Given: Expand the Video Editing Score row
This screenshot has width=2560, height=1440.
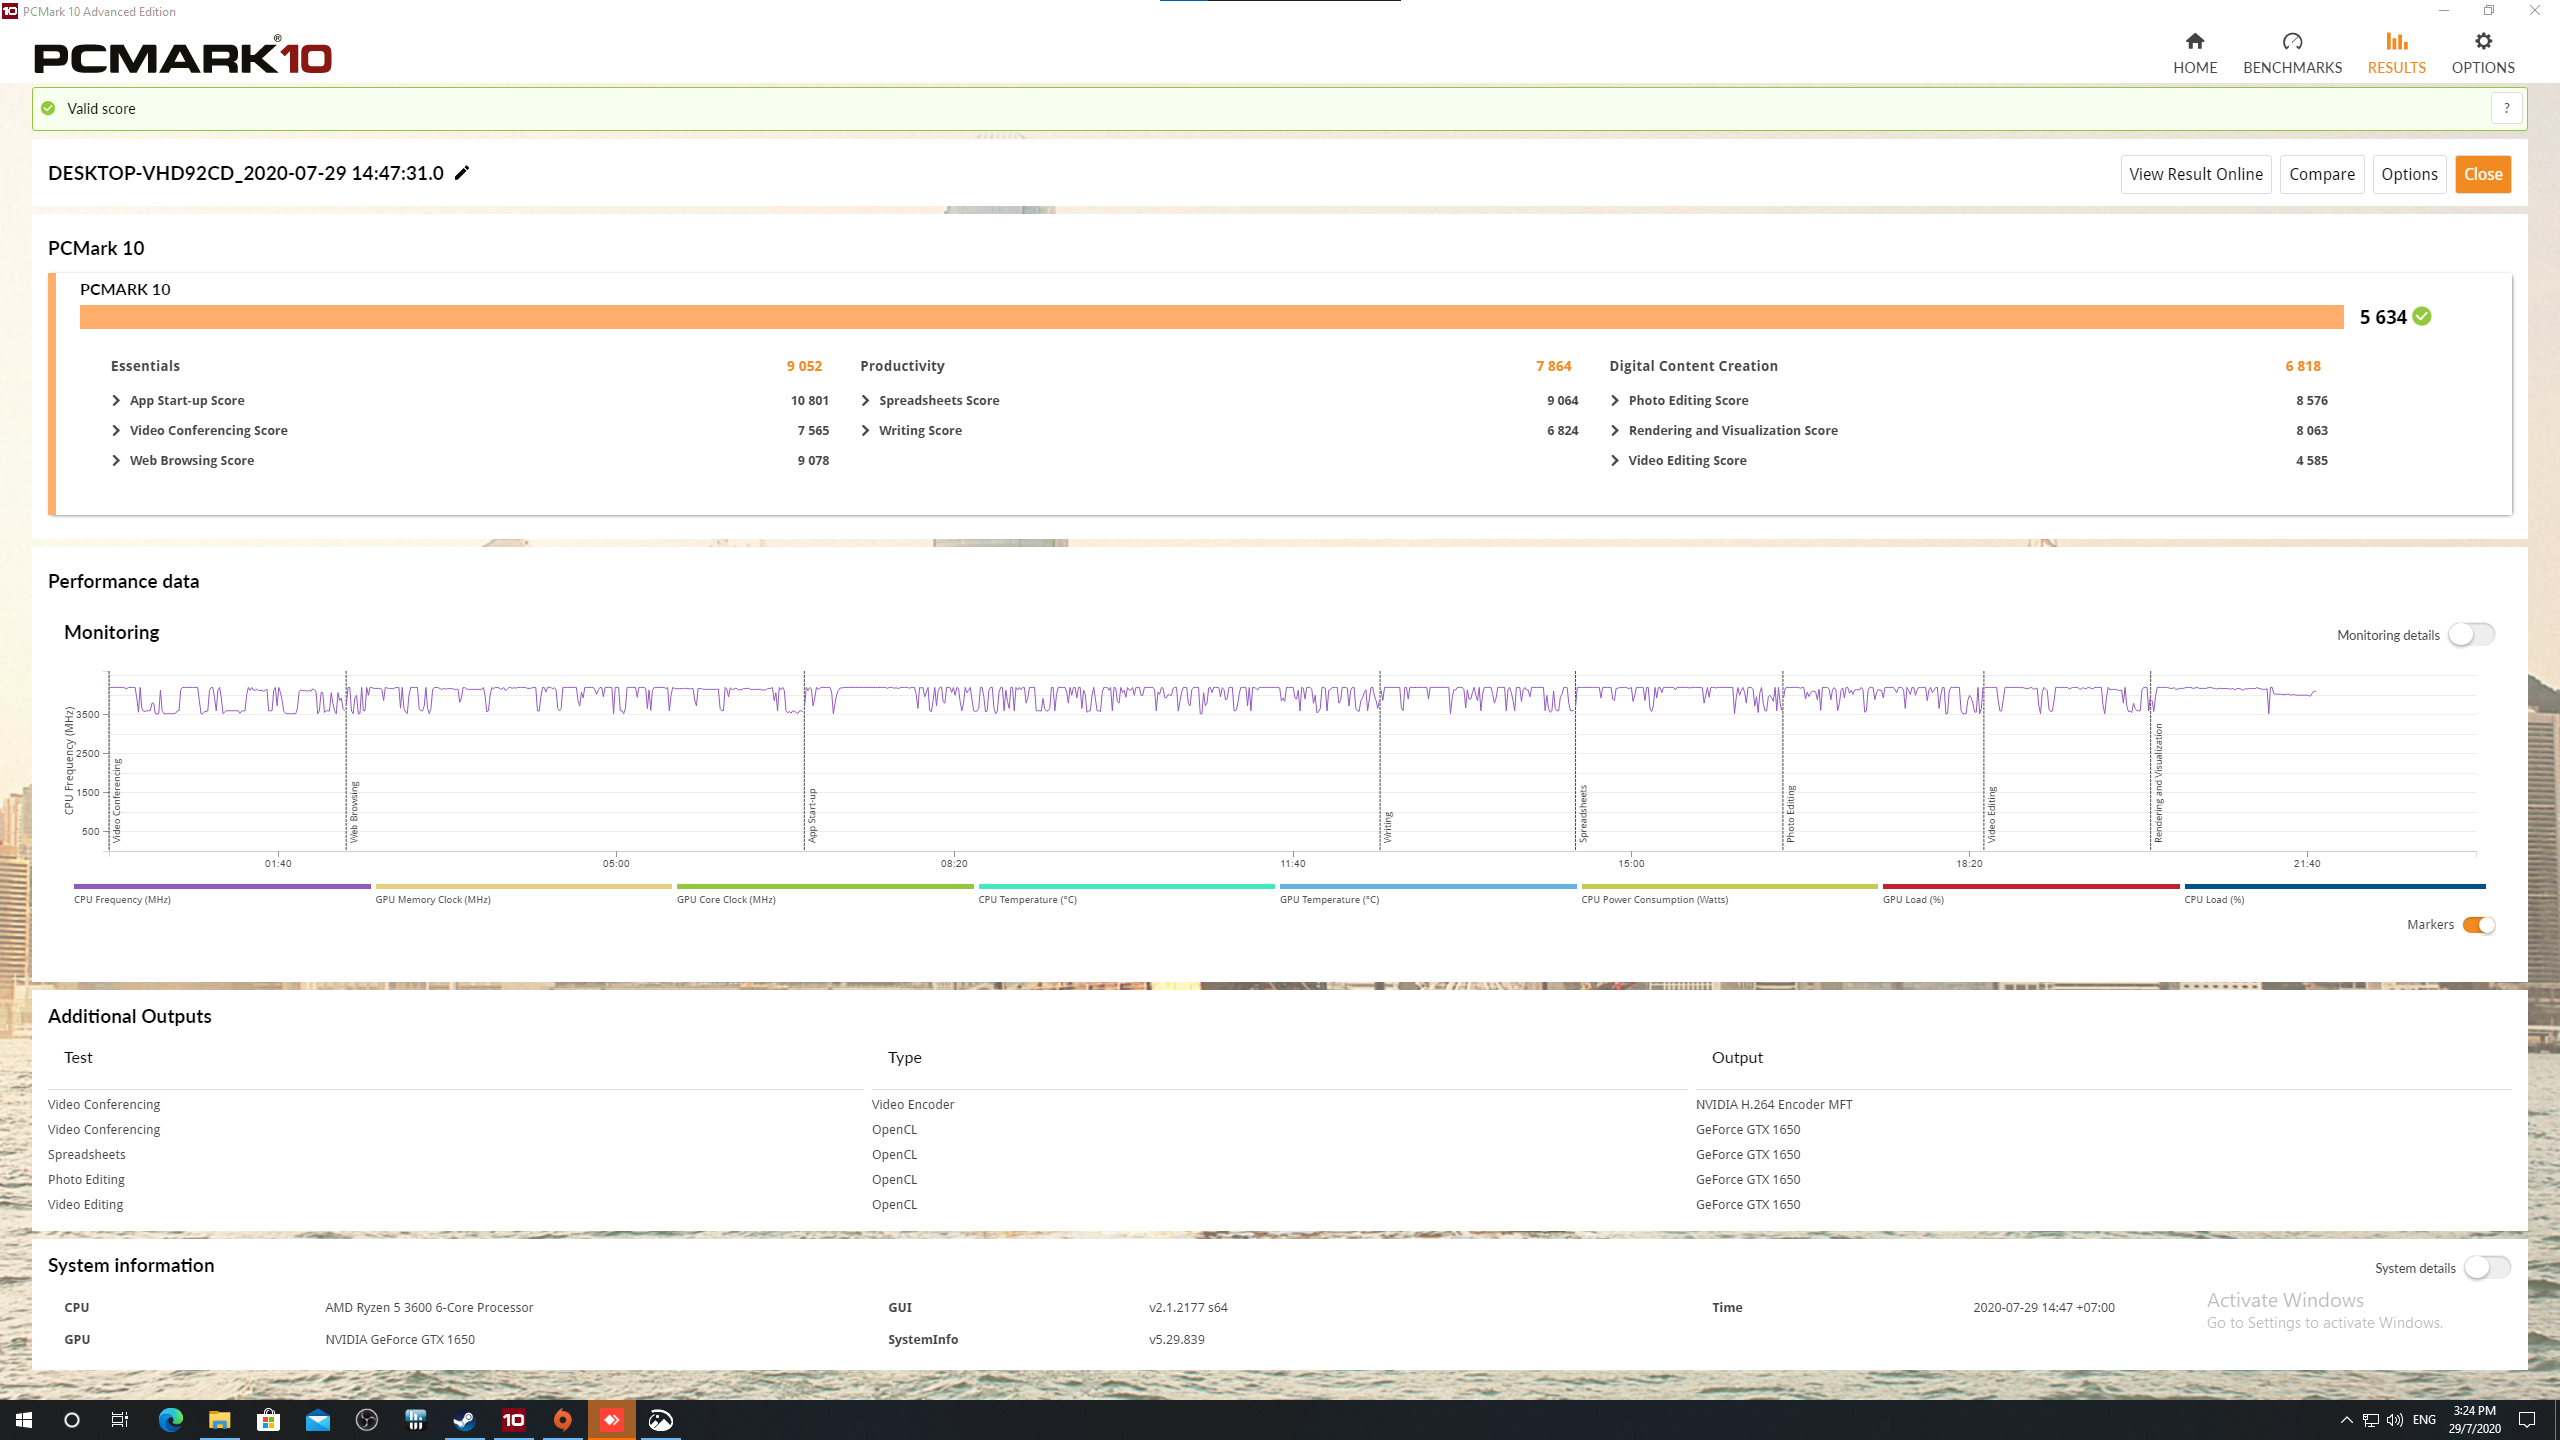Looking at the screenshot, I should [1615, 460].
